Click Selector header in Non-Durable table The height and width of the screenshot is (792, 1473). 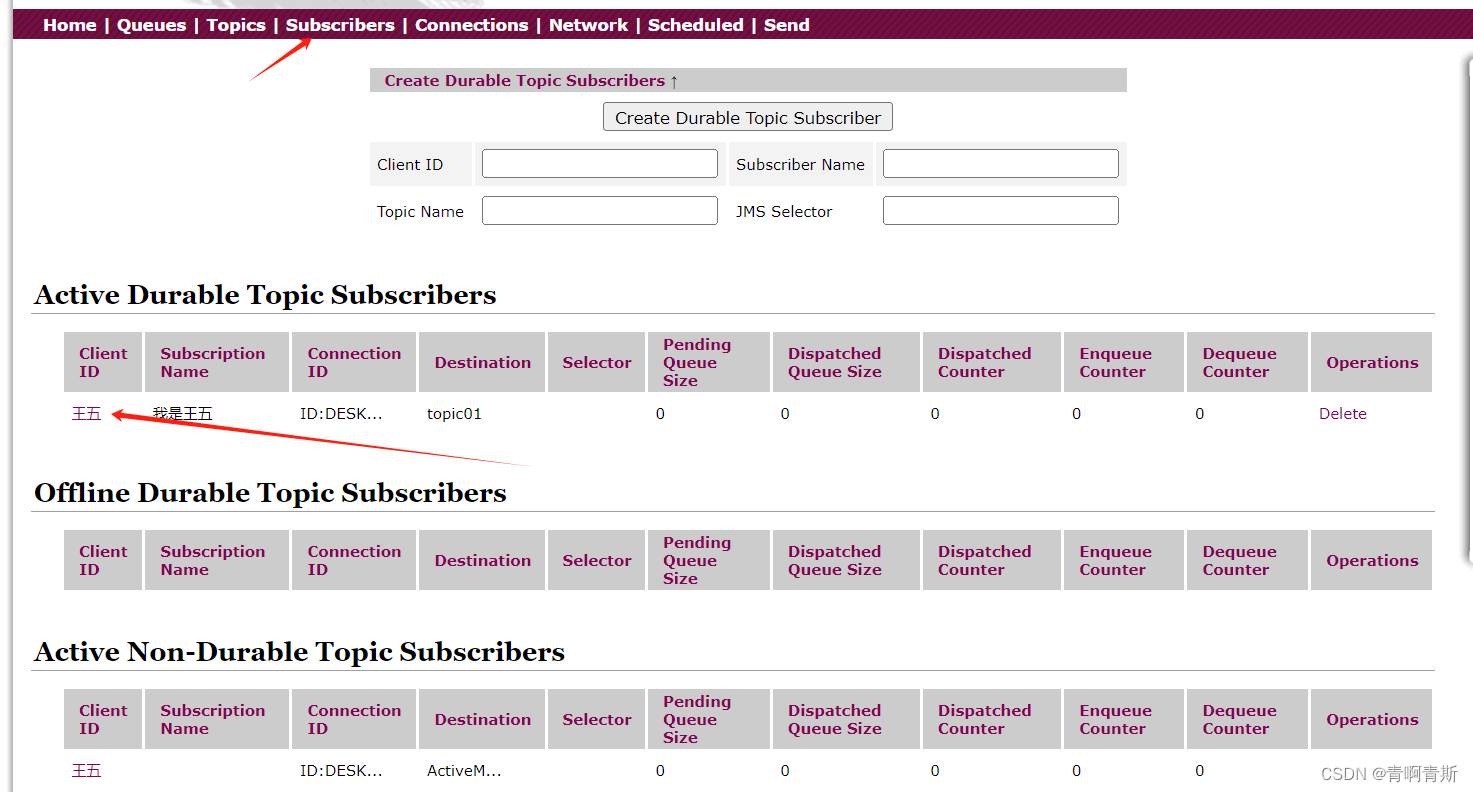(x=596, y=719)
